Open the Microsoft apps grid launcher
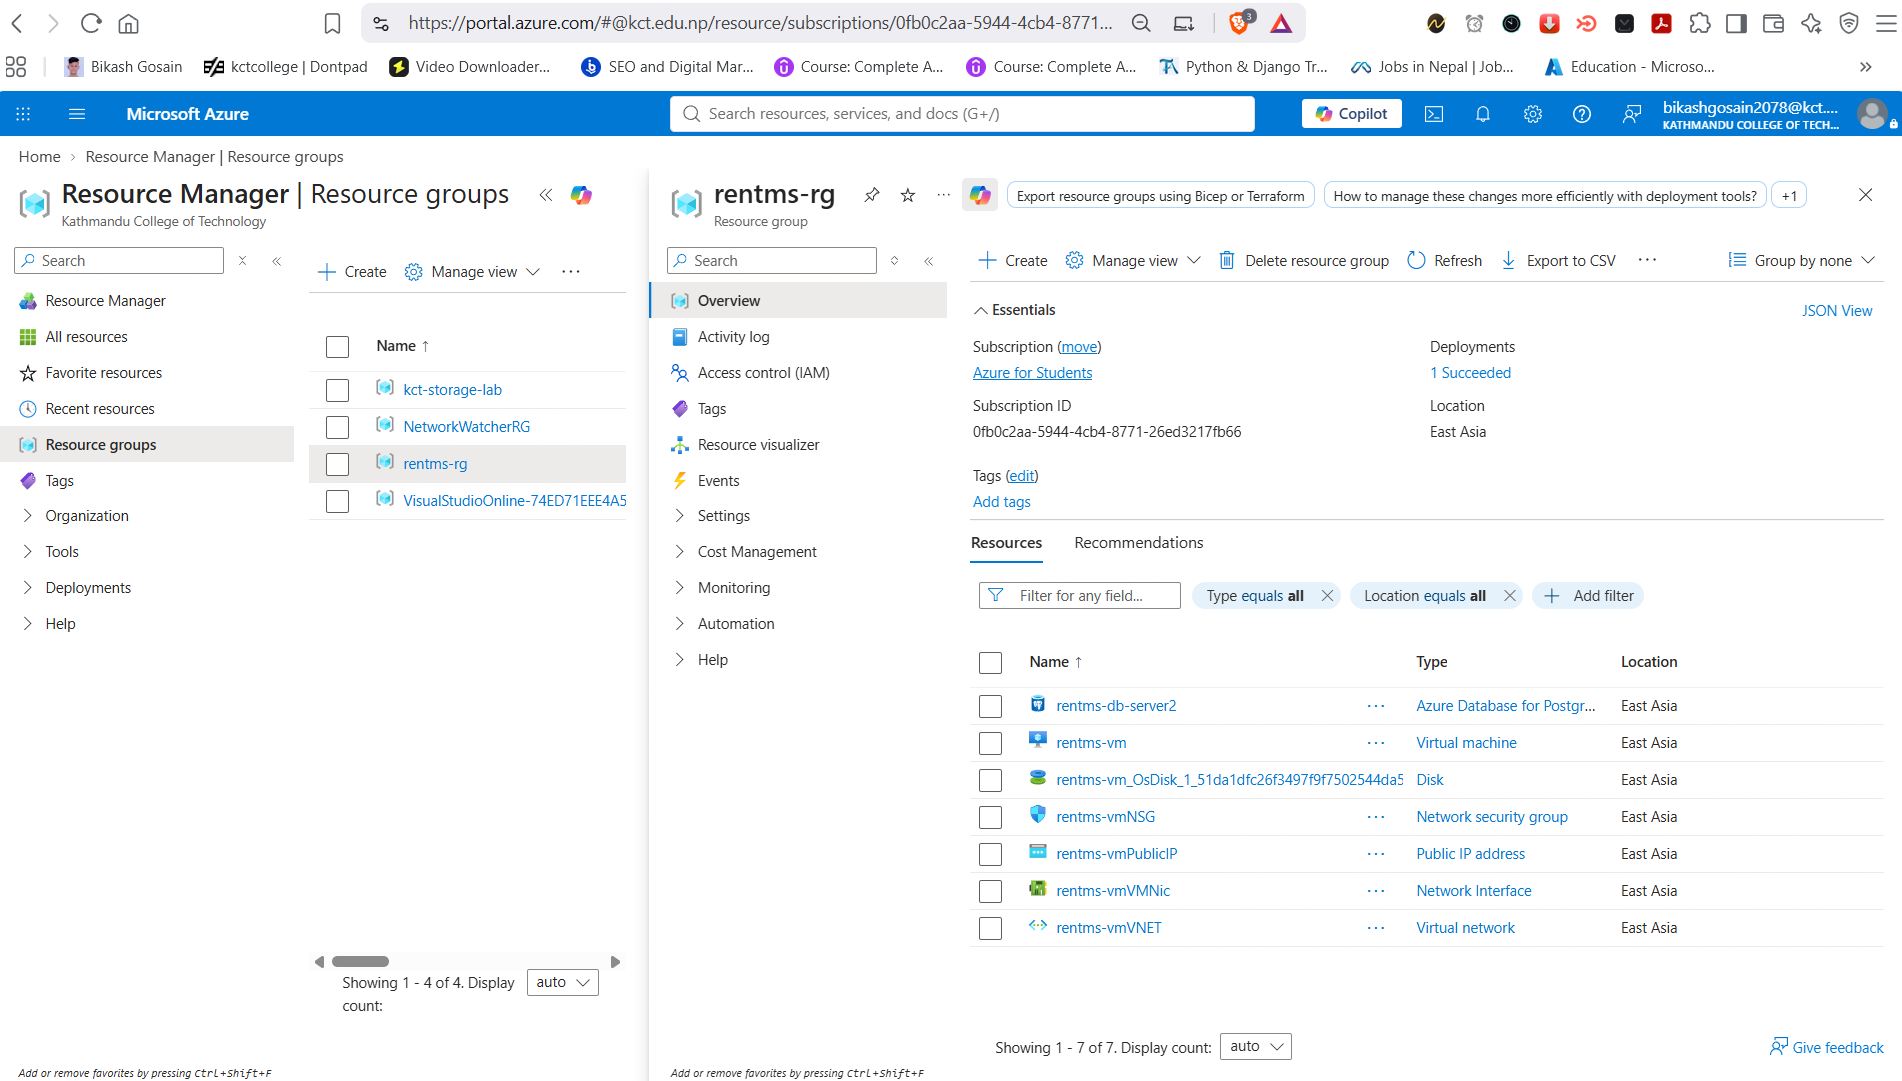 [x=23, y=114]
